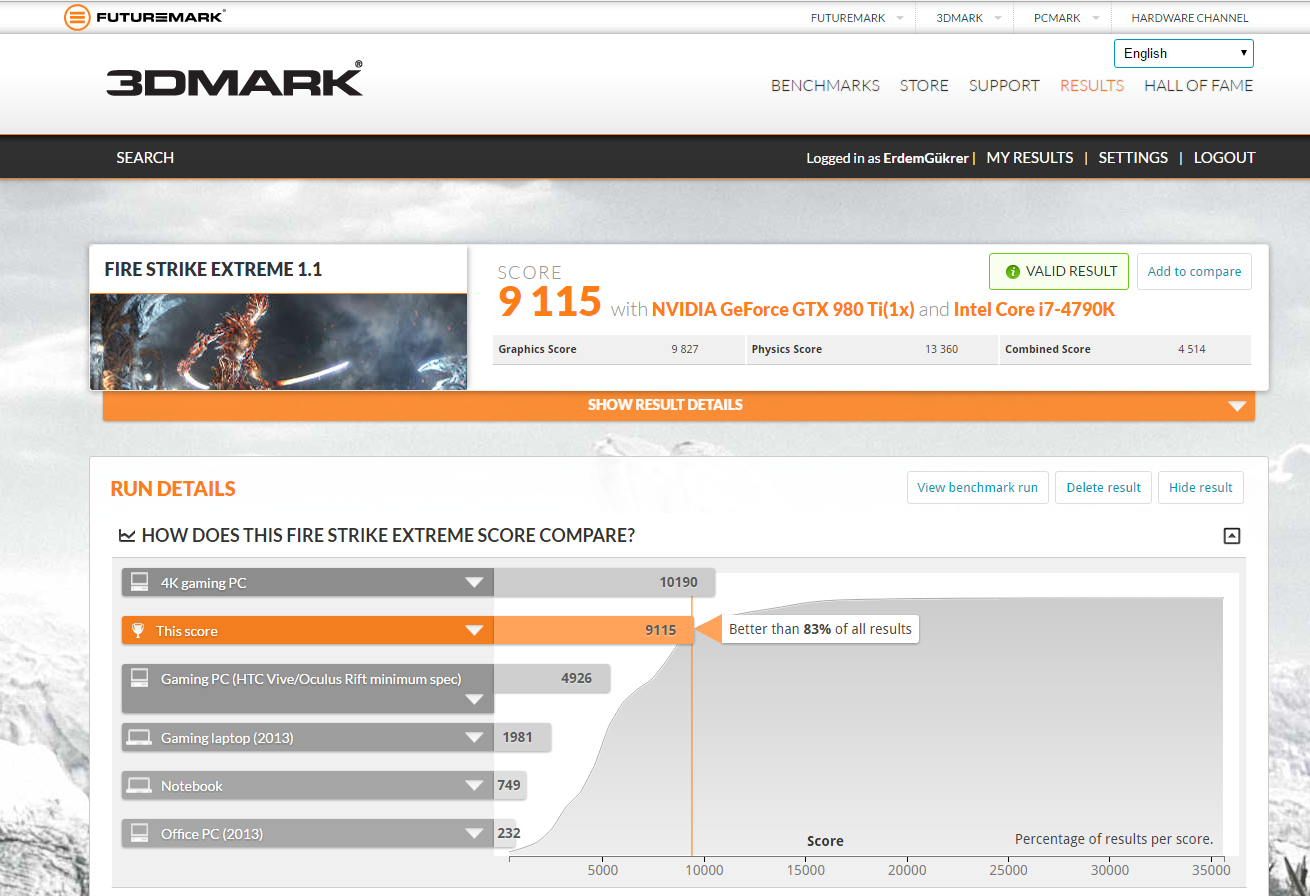Click Add to compare button
This screenshot has width=1310, height=896.
pos(1194,271)
